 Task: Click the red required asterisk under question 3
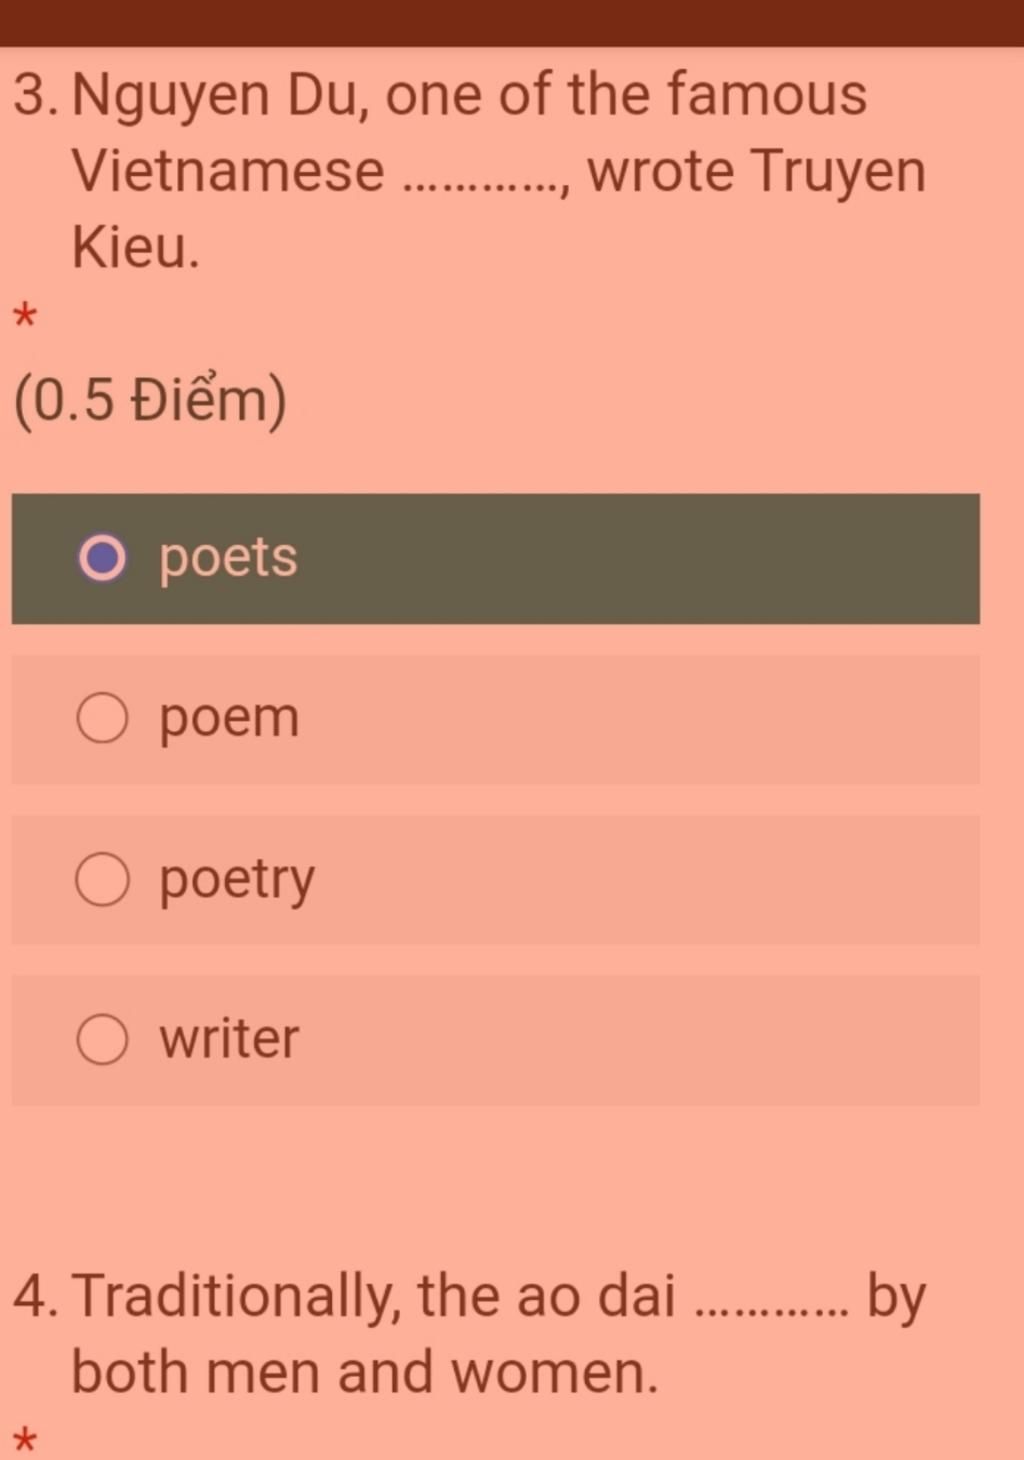tap(24, 318)
